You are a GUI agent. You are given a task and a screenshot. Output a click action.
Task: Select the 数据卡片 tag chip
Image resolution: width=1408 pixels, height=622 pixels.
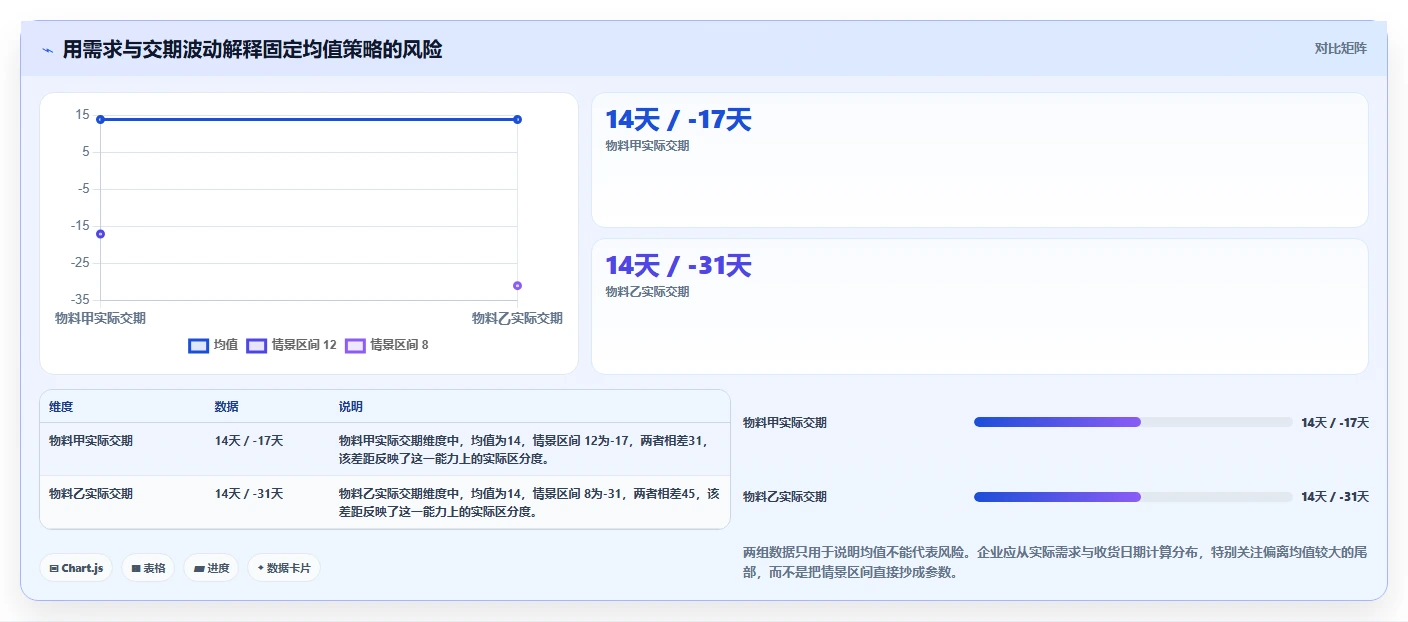point(284,568)
